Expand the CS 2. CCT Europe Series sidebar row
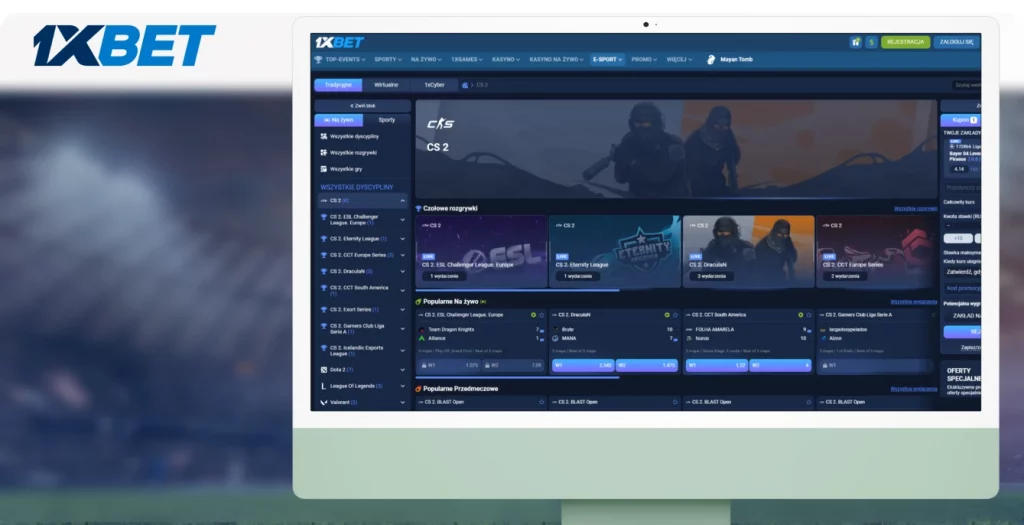The image size is (1024, 525). pyautogui.click(x=402, y=255)
